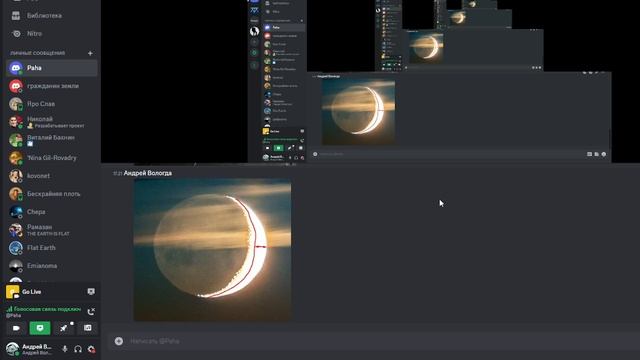Click the stream screen icon beside Go Live
The width and height of the screenshot is (640, 360).
[91, 291]
